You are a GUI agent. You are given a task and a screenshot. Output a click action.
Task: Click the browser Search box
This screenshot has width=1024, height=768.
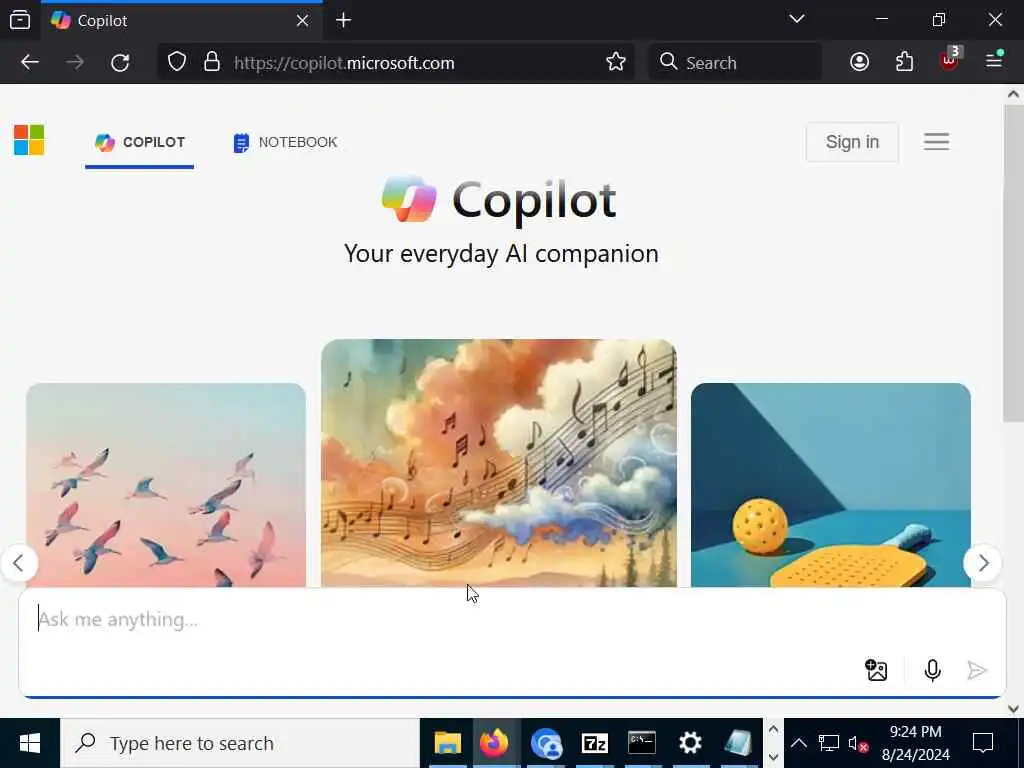point(735,63)
